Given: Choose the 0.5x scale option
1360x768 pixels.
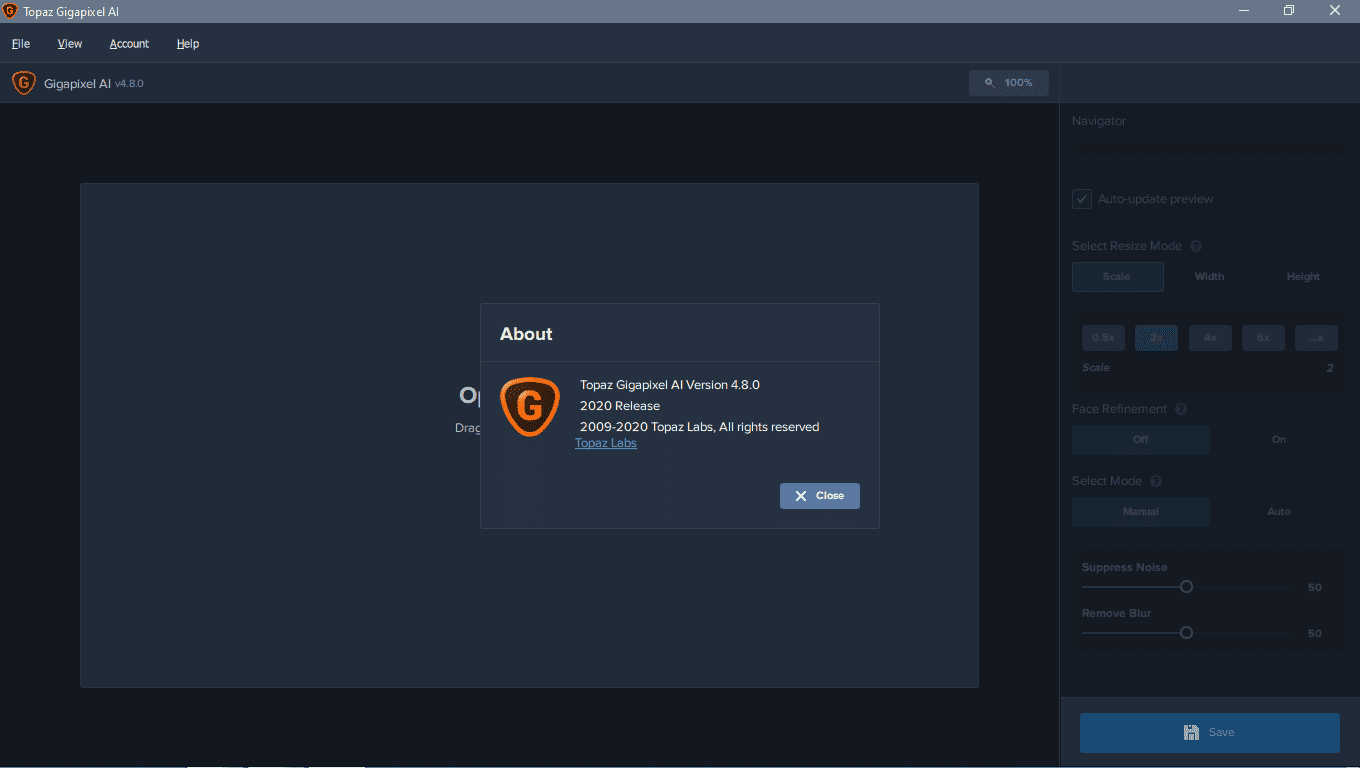Looking at the screenshot, I should tap(1103, 338).
